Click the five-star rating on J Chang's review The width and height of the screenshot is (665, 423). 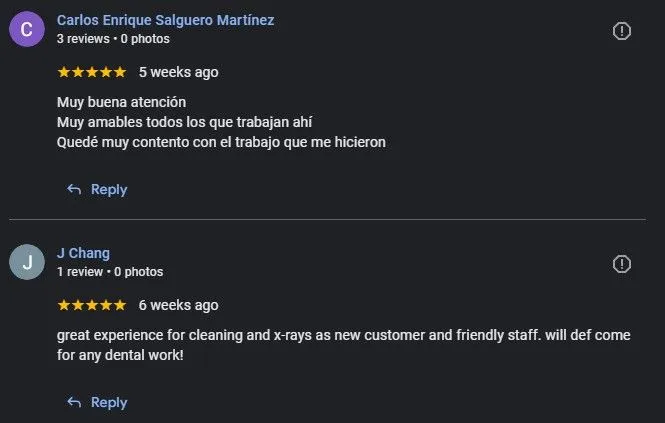[x=92, y=305]
